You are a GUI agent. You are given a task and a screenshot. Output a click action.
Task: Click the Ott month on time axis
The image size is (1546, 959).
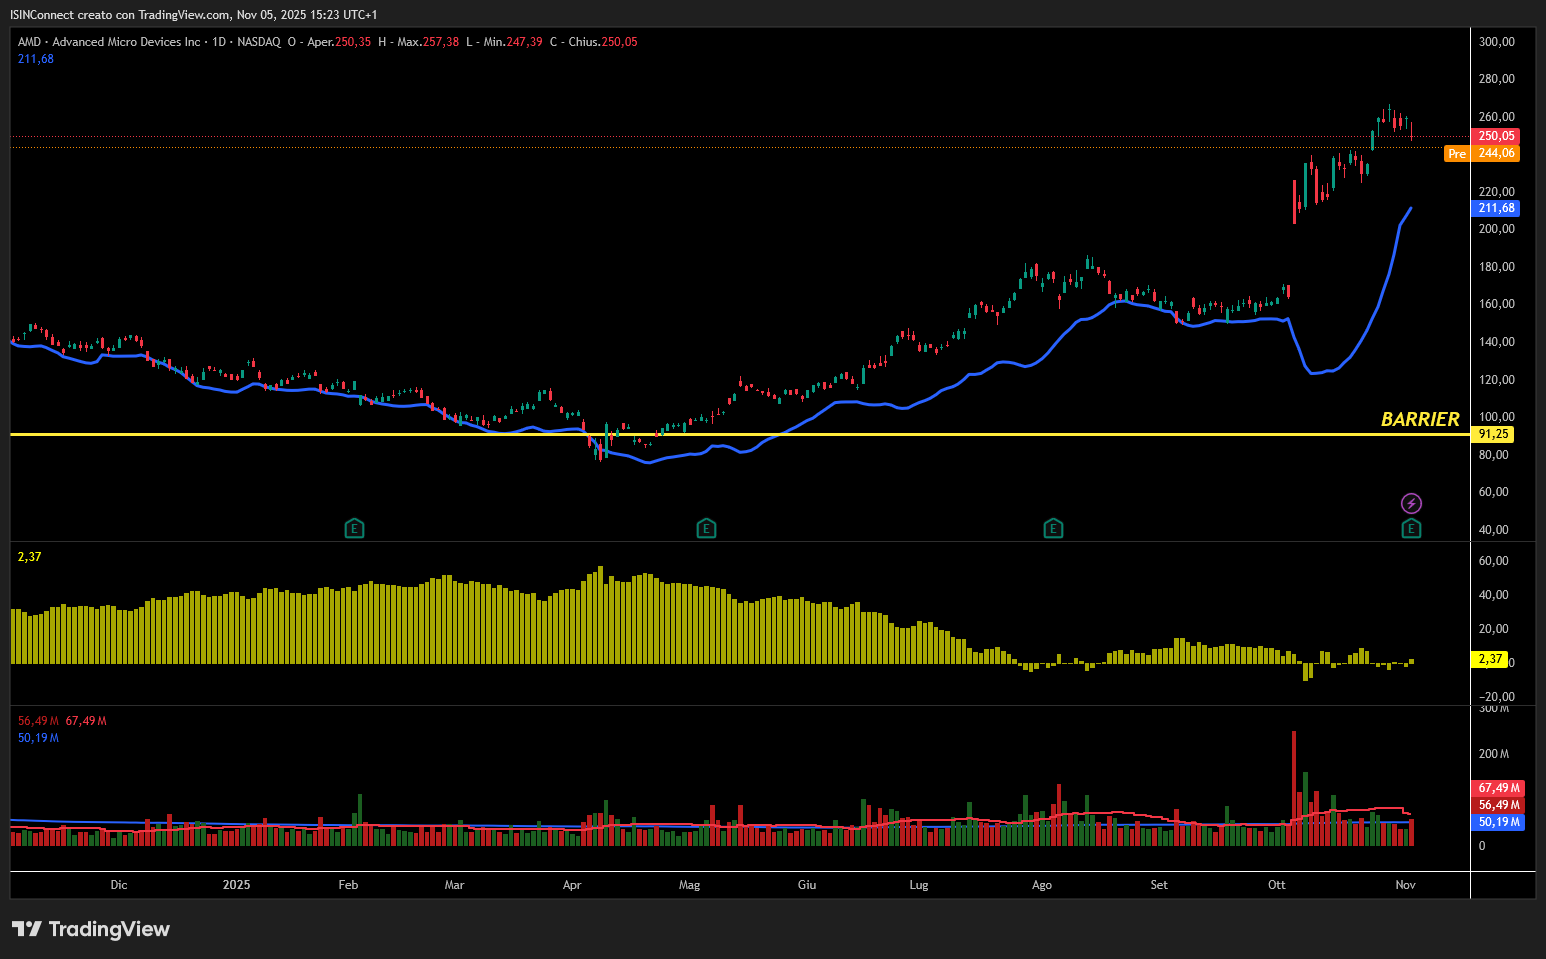point(1277,885)
